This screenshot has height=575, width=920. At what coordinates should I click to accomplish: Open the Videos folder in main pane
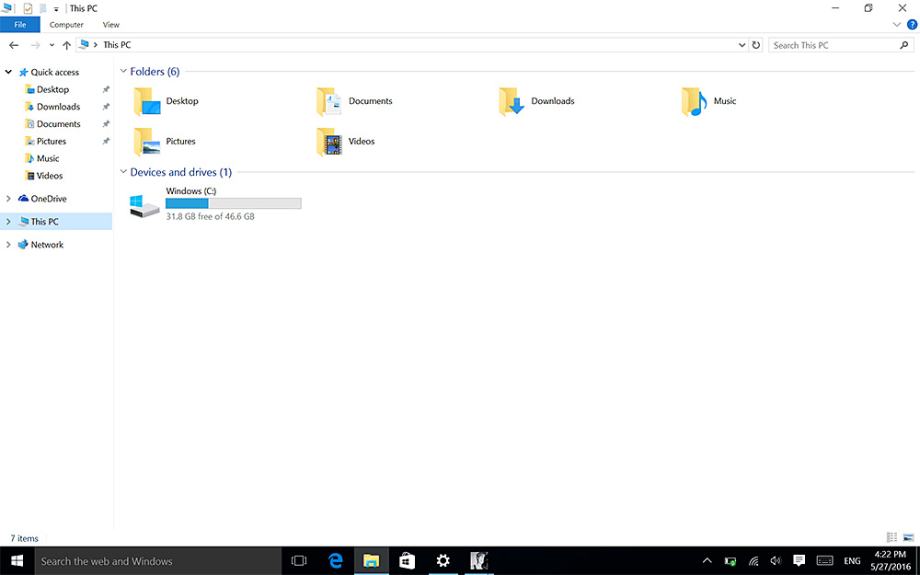(x=345, y=141)
